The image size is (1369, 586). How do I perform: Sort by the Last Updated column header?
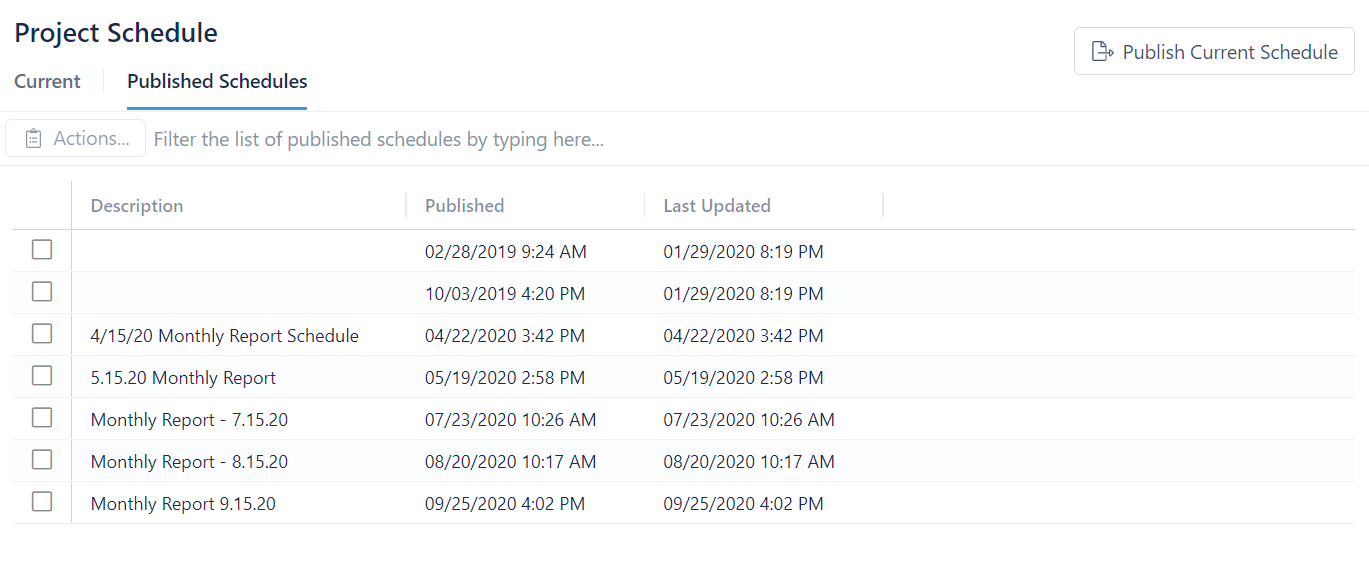coord(717,206)
